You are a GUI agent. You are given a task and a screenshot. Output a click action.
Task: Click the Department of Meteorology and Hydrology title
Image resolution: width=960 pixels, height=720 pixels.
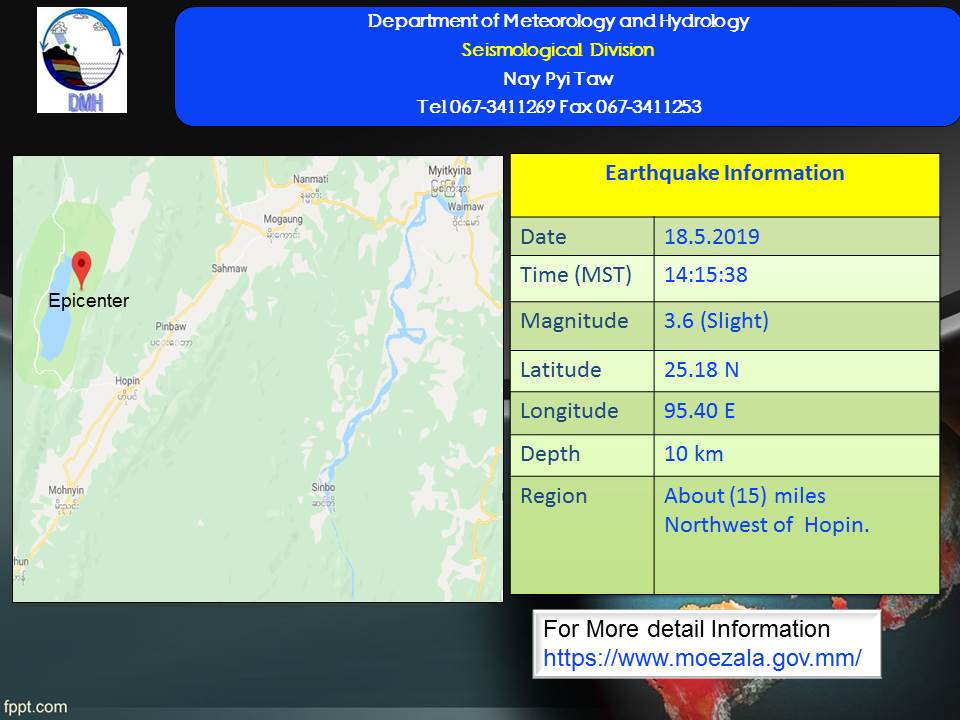pyautogui.click(x=558, y=21)
